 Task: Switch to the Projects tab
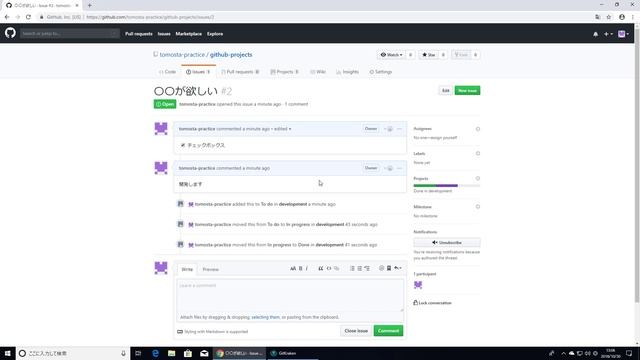pyautogui.click(x=284, y=72)
